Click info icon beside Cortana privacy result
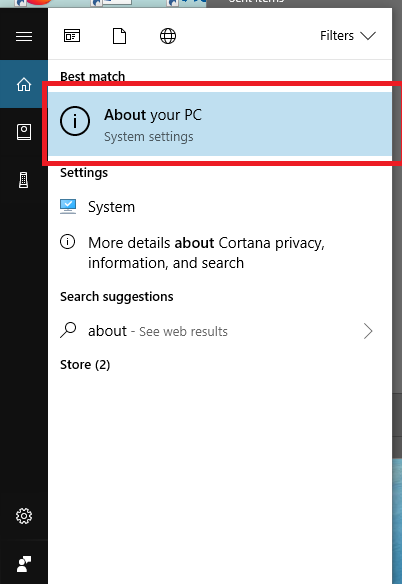The image size is (402, 584). pyautogui.click(x=67, y=242)
